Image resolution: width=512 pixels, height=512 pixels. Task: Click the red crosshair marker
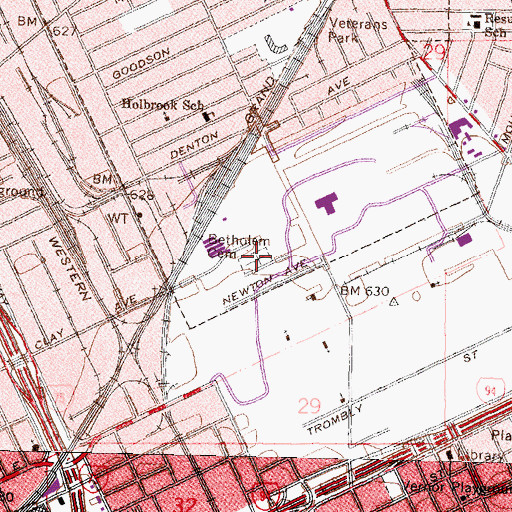click(x=256, y=256)
